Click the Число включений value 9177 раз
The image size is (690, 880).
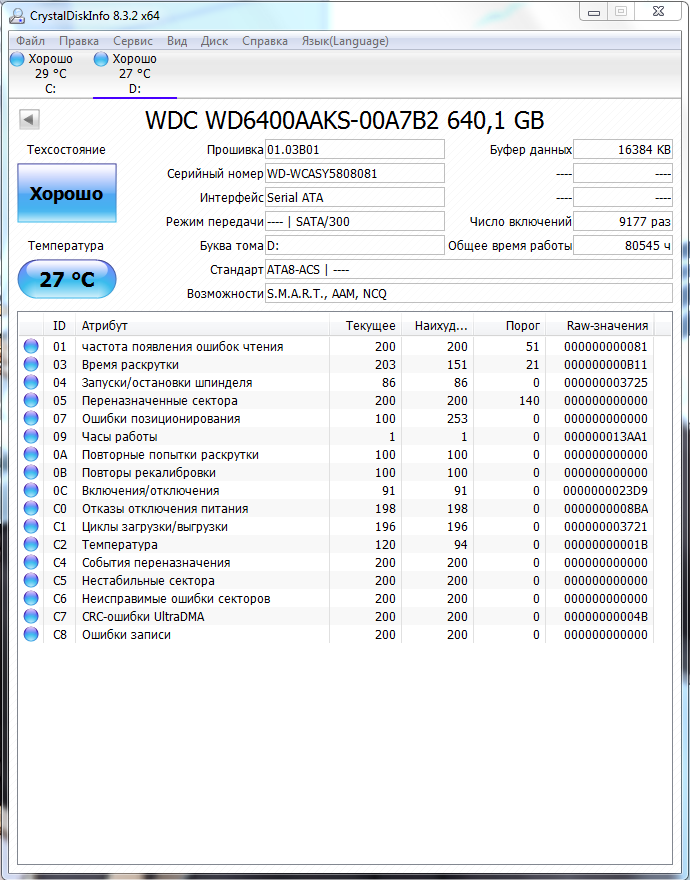[623, 222]
